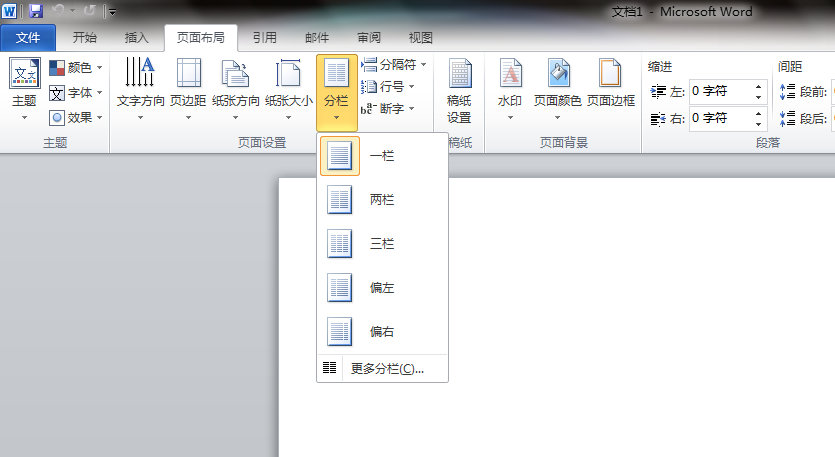This screenshot has height=457, width=835.
Task: Select Left column (偏左) option
Action: [382, 288]
